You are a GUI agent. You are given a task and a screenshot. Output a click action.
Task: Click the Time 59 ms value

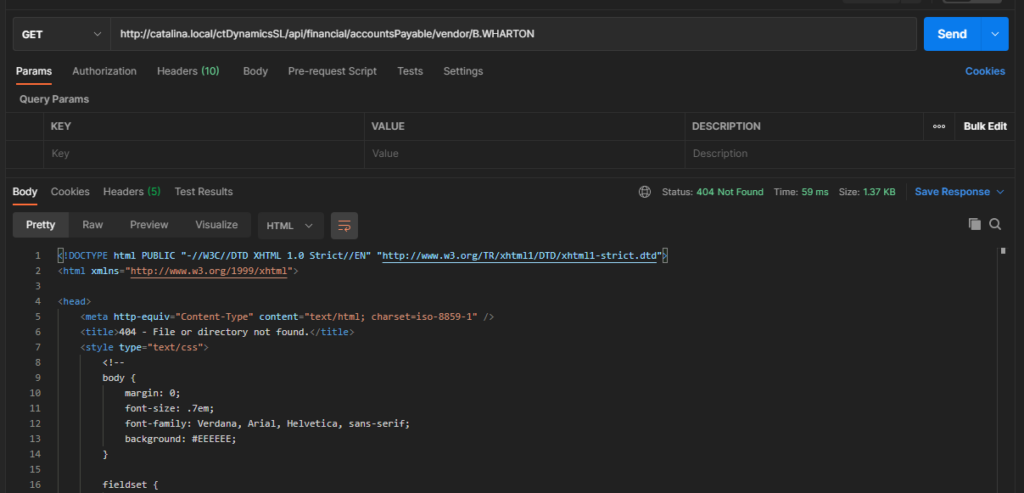[x=814, y=192]
